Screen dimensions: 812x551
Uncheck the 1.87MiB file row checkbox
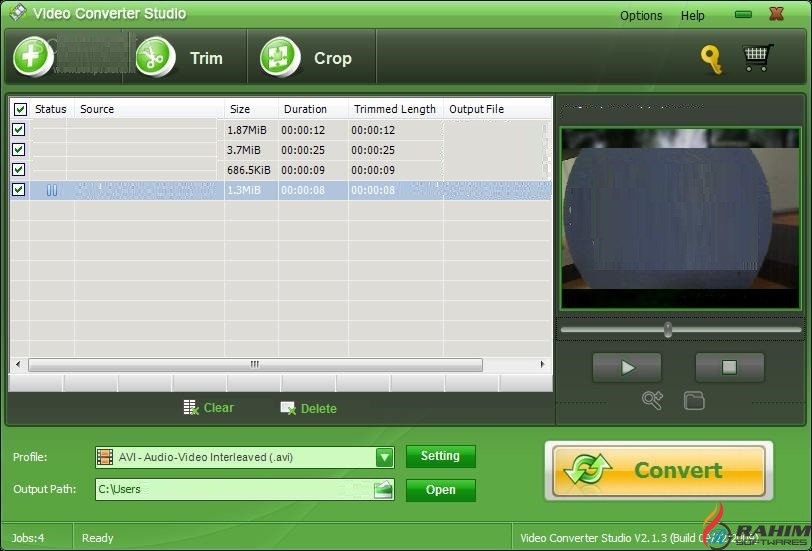pyautogui.click(x=19, y=129)
